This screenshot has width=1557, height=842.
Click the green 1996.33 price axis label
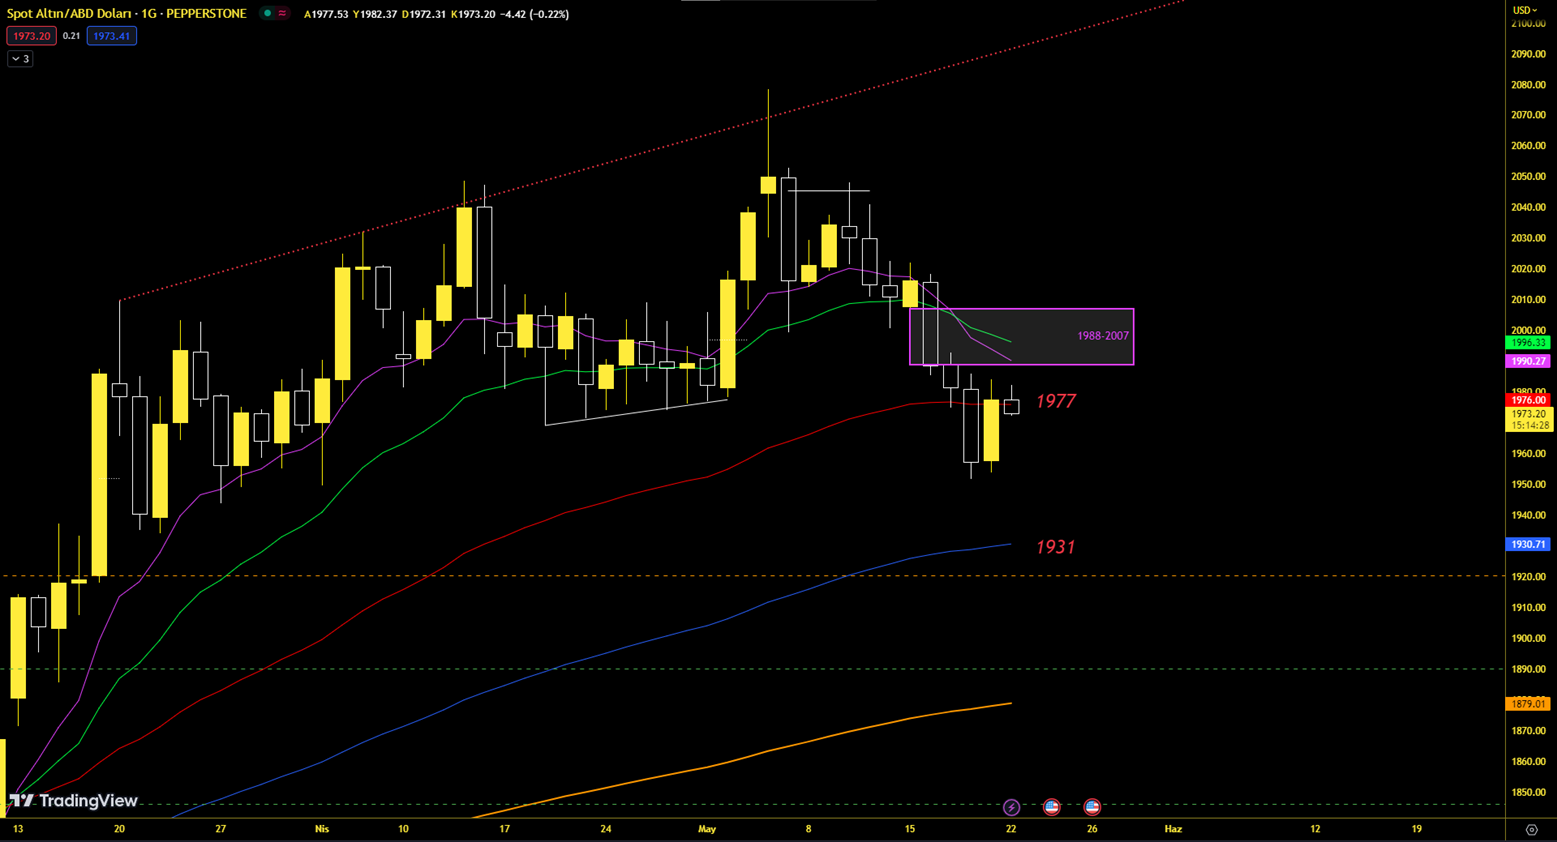[x=1528, y=343]
